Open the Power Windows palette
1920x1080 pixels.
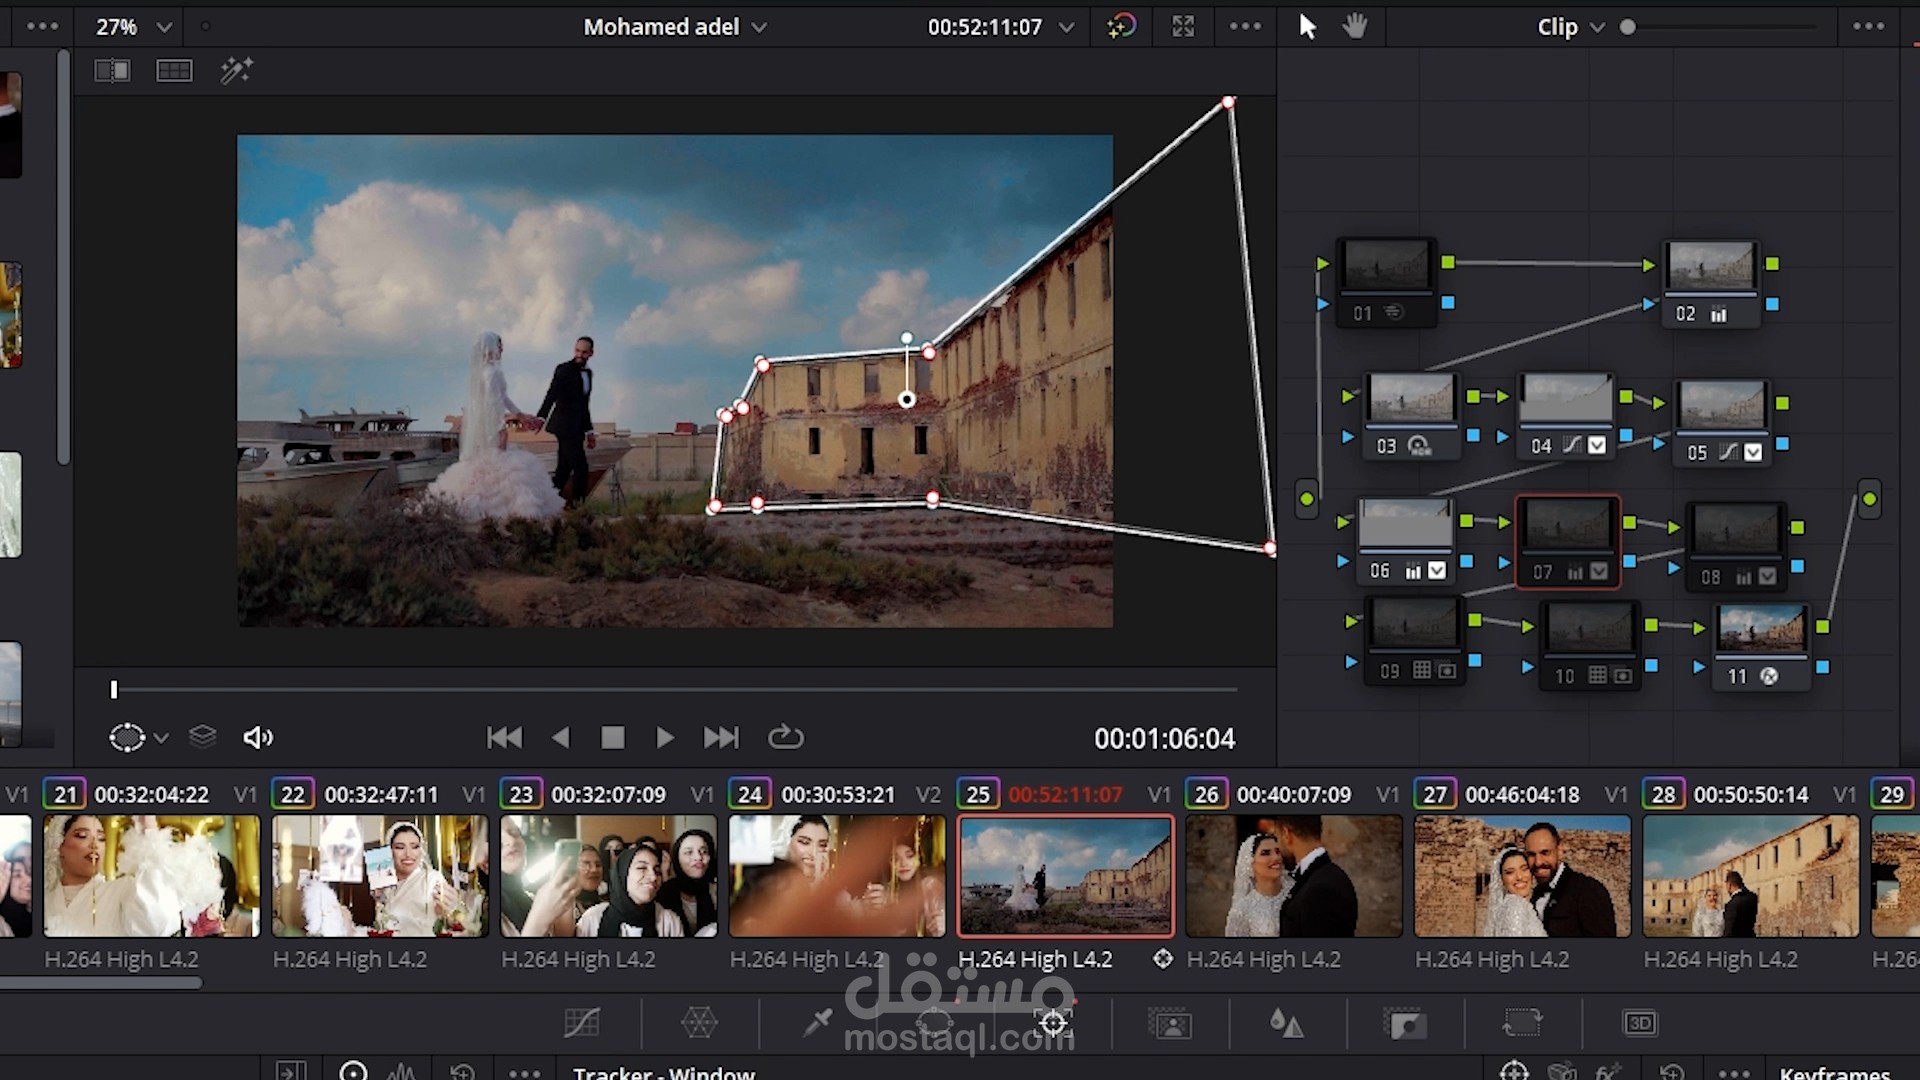[935, 1022]
